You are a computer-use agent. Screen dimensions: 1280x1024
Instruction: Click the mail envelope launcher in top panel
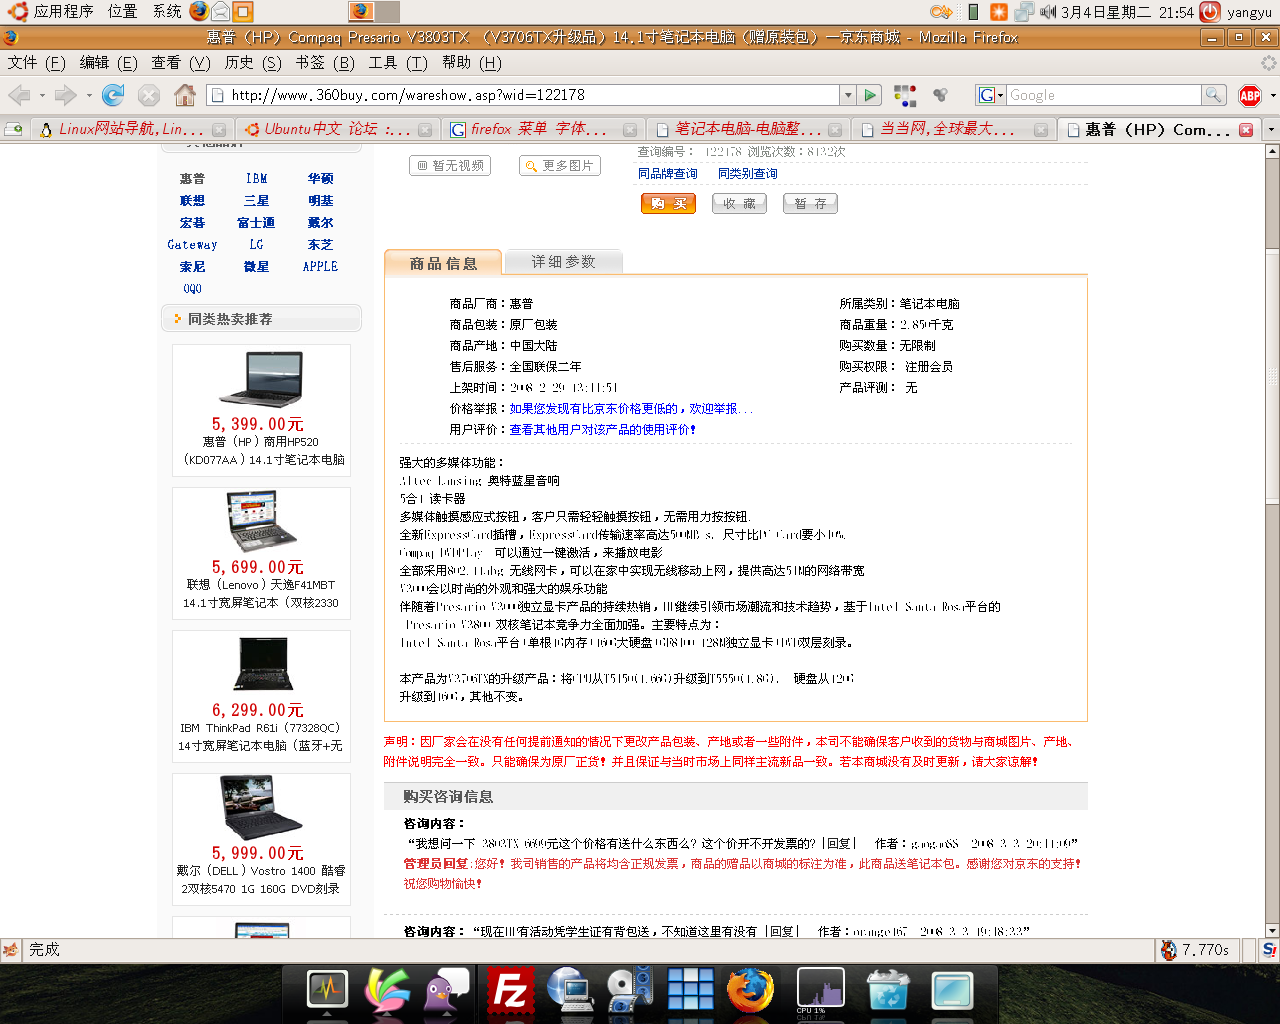pos(221,12)
